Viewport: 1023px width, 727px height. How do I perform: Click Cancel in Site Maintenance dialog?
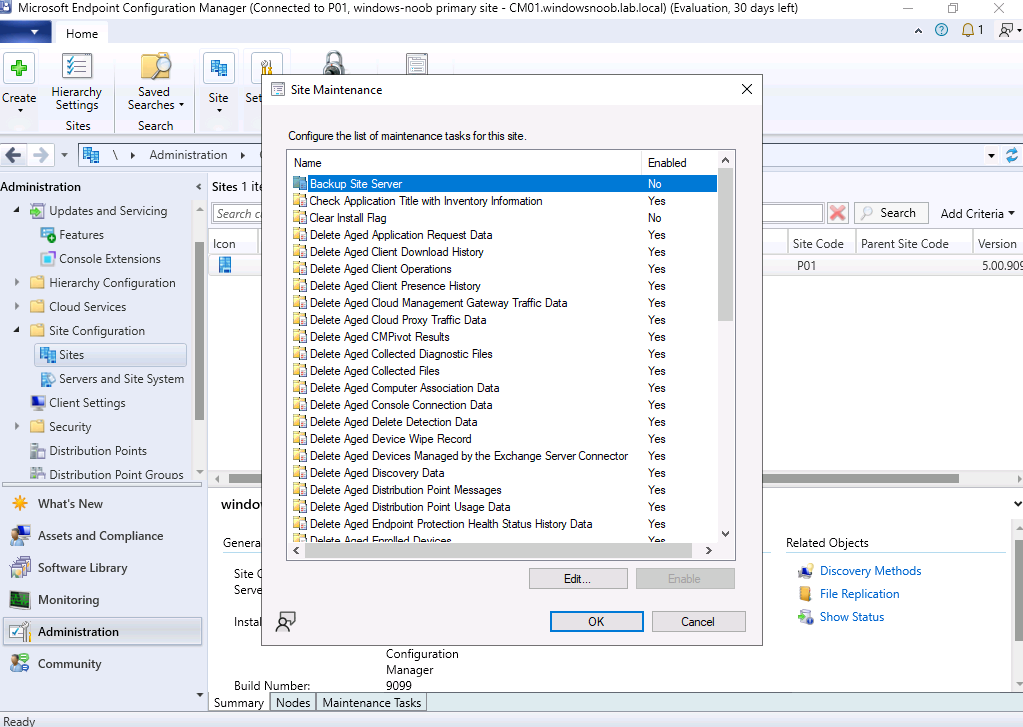tap(698, 621)
